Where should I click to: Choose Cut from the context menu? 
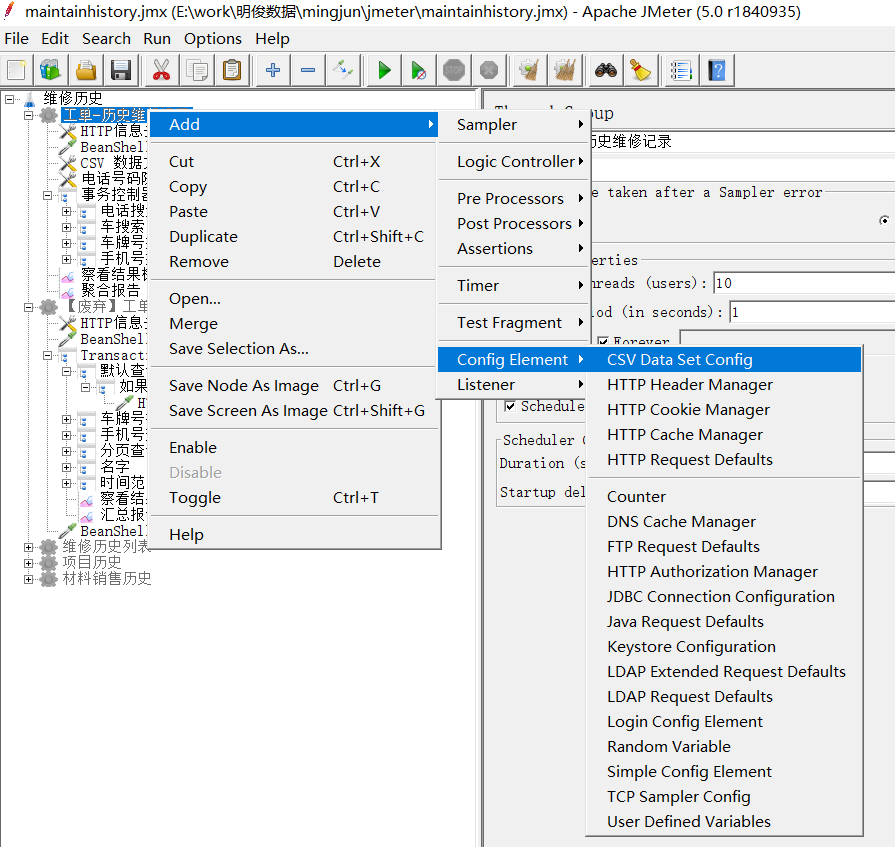tap(295, 162)
